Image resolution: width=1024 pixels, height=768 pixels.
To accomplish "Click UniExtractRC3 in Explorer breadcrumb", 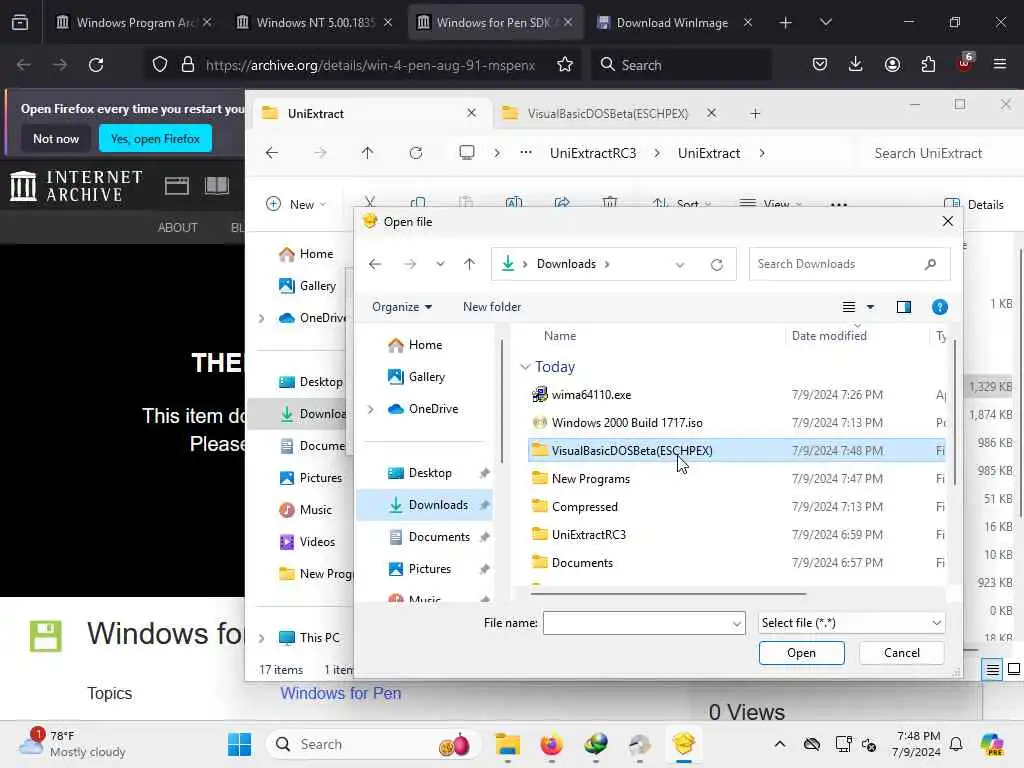I will point(592,153).
